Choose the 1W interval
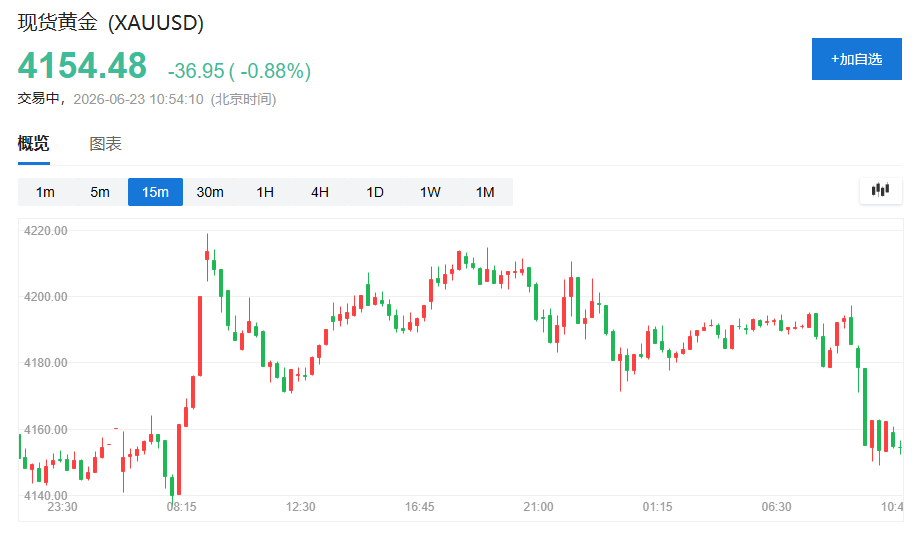The height and width of the screenshot is (536, 918). click(x=430, y=192)
